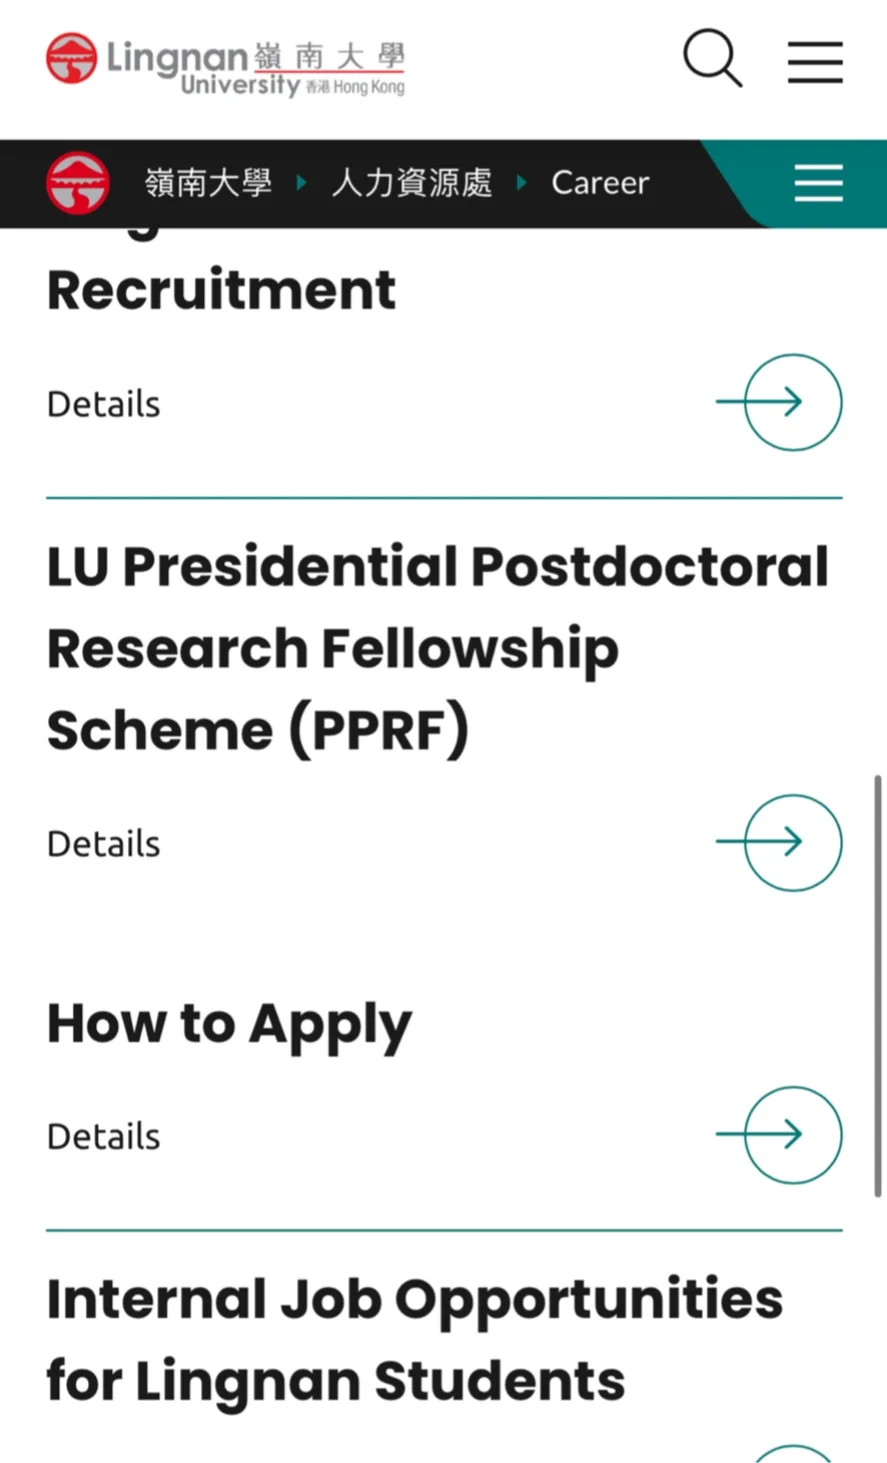Screen dimensions: 887x1463
Task: Click the arrow after 嶺南大學 breadcrumb
Action: coord(301,183)
